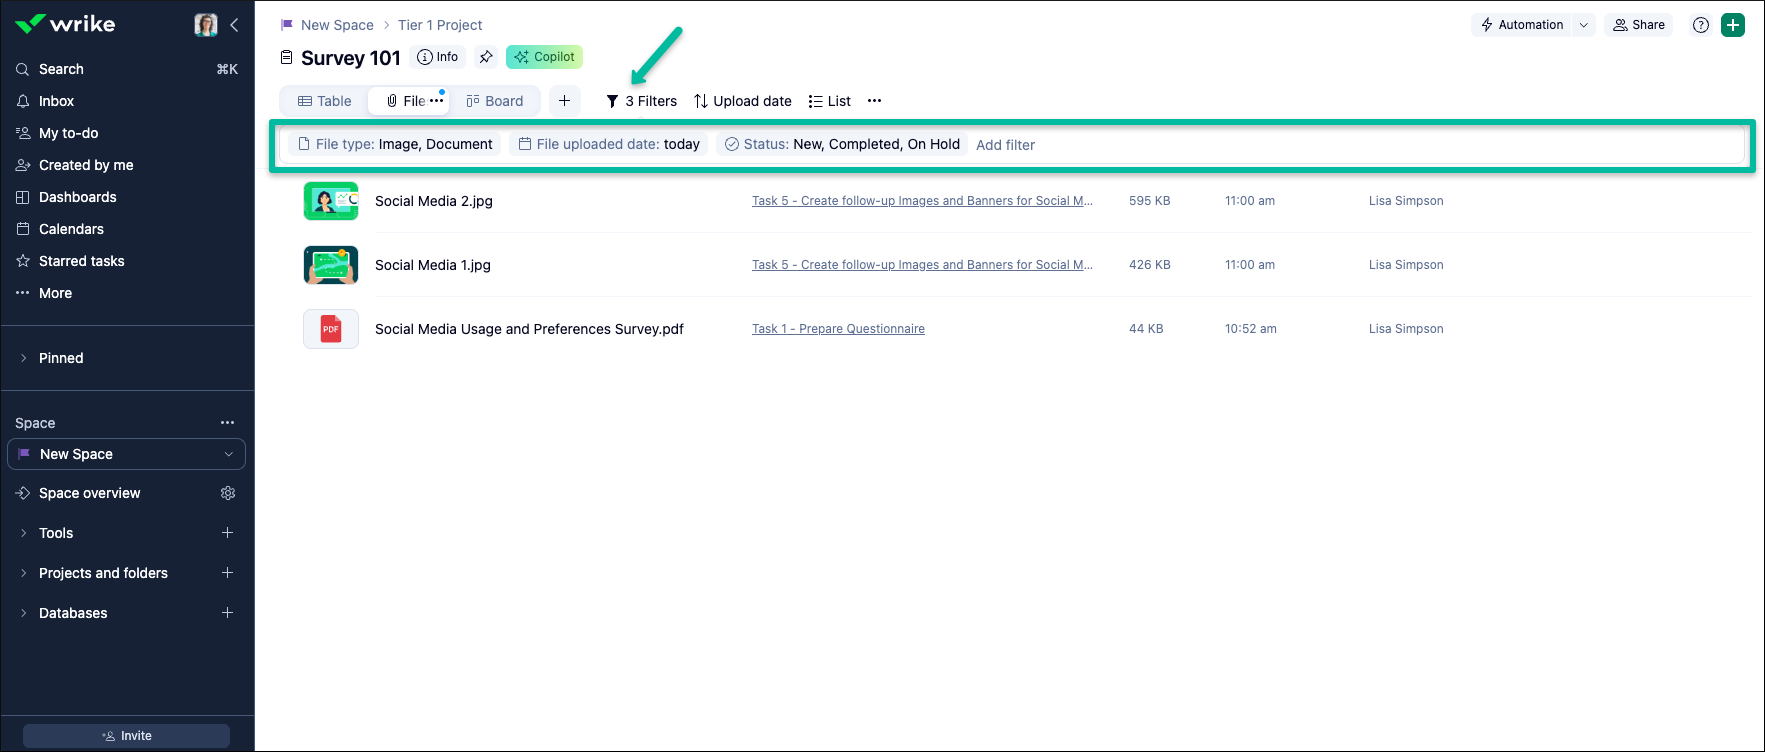1765x752 pixels.
Task: Click the pin icon beside Survey 101
Action: [x=486, y=57]
